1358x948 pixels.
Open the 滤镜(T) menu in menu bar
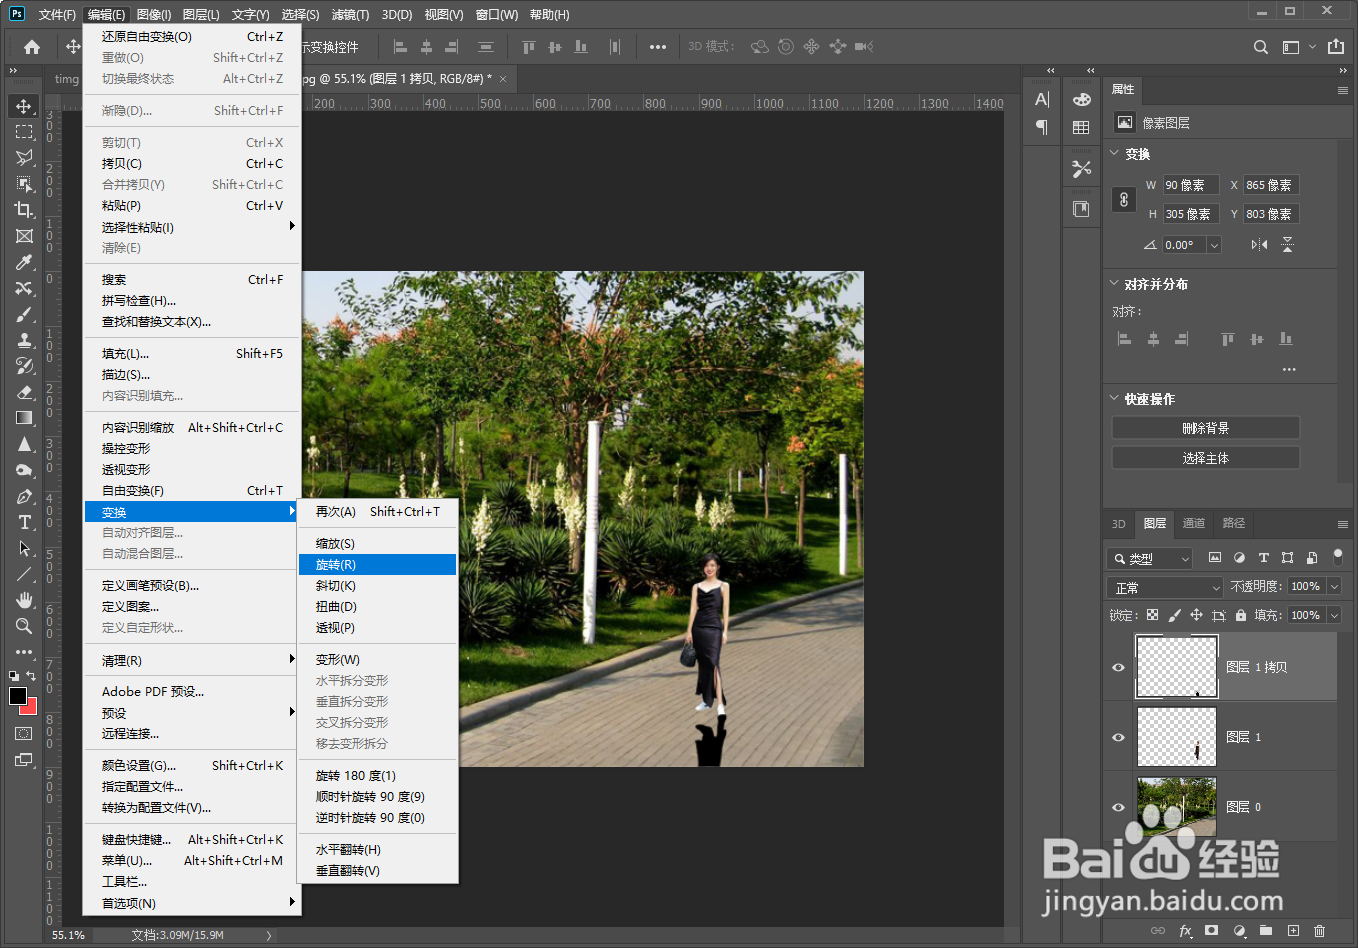click(x=350, y=14)
